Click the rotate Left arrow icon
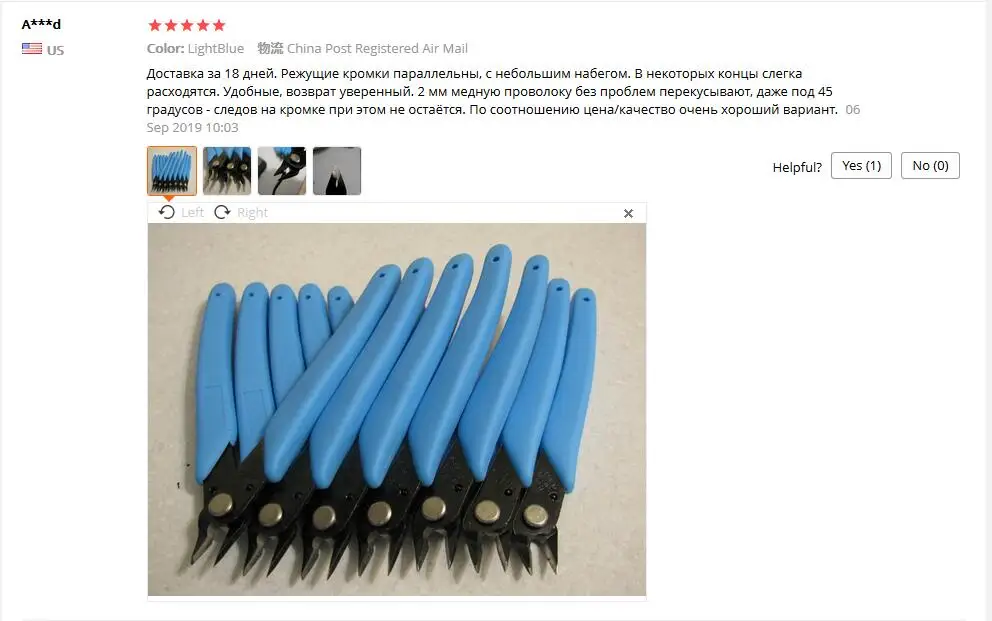This screenshot has height=621, width=992. pyautogui.click(x=166, y=212)
